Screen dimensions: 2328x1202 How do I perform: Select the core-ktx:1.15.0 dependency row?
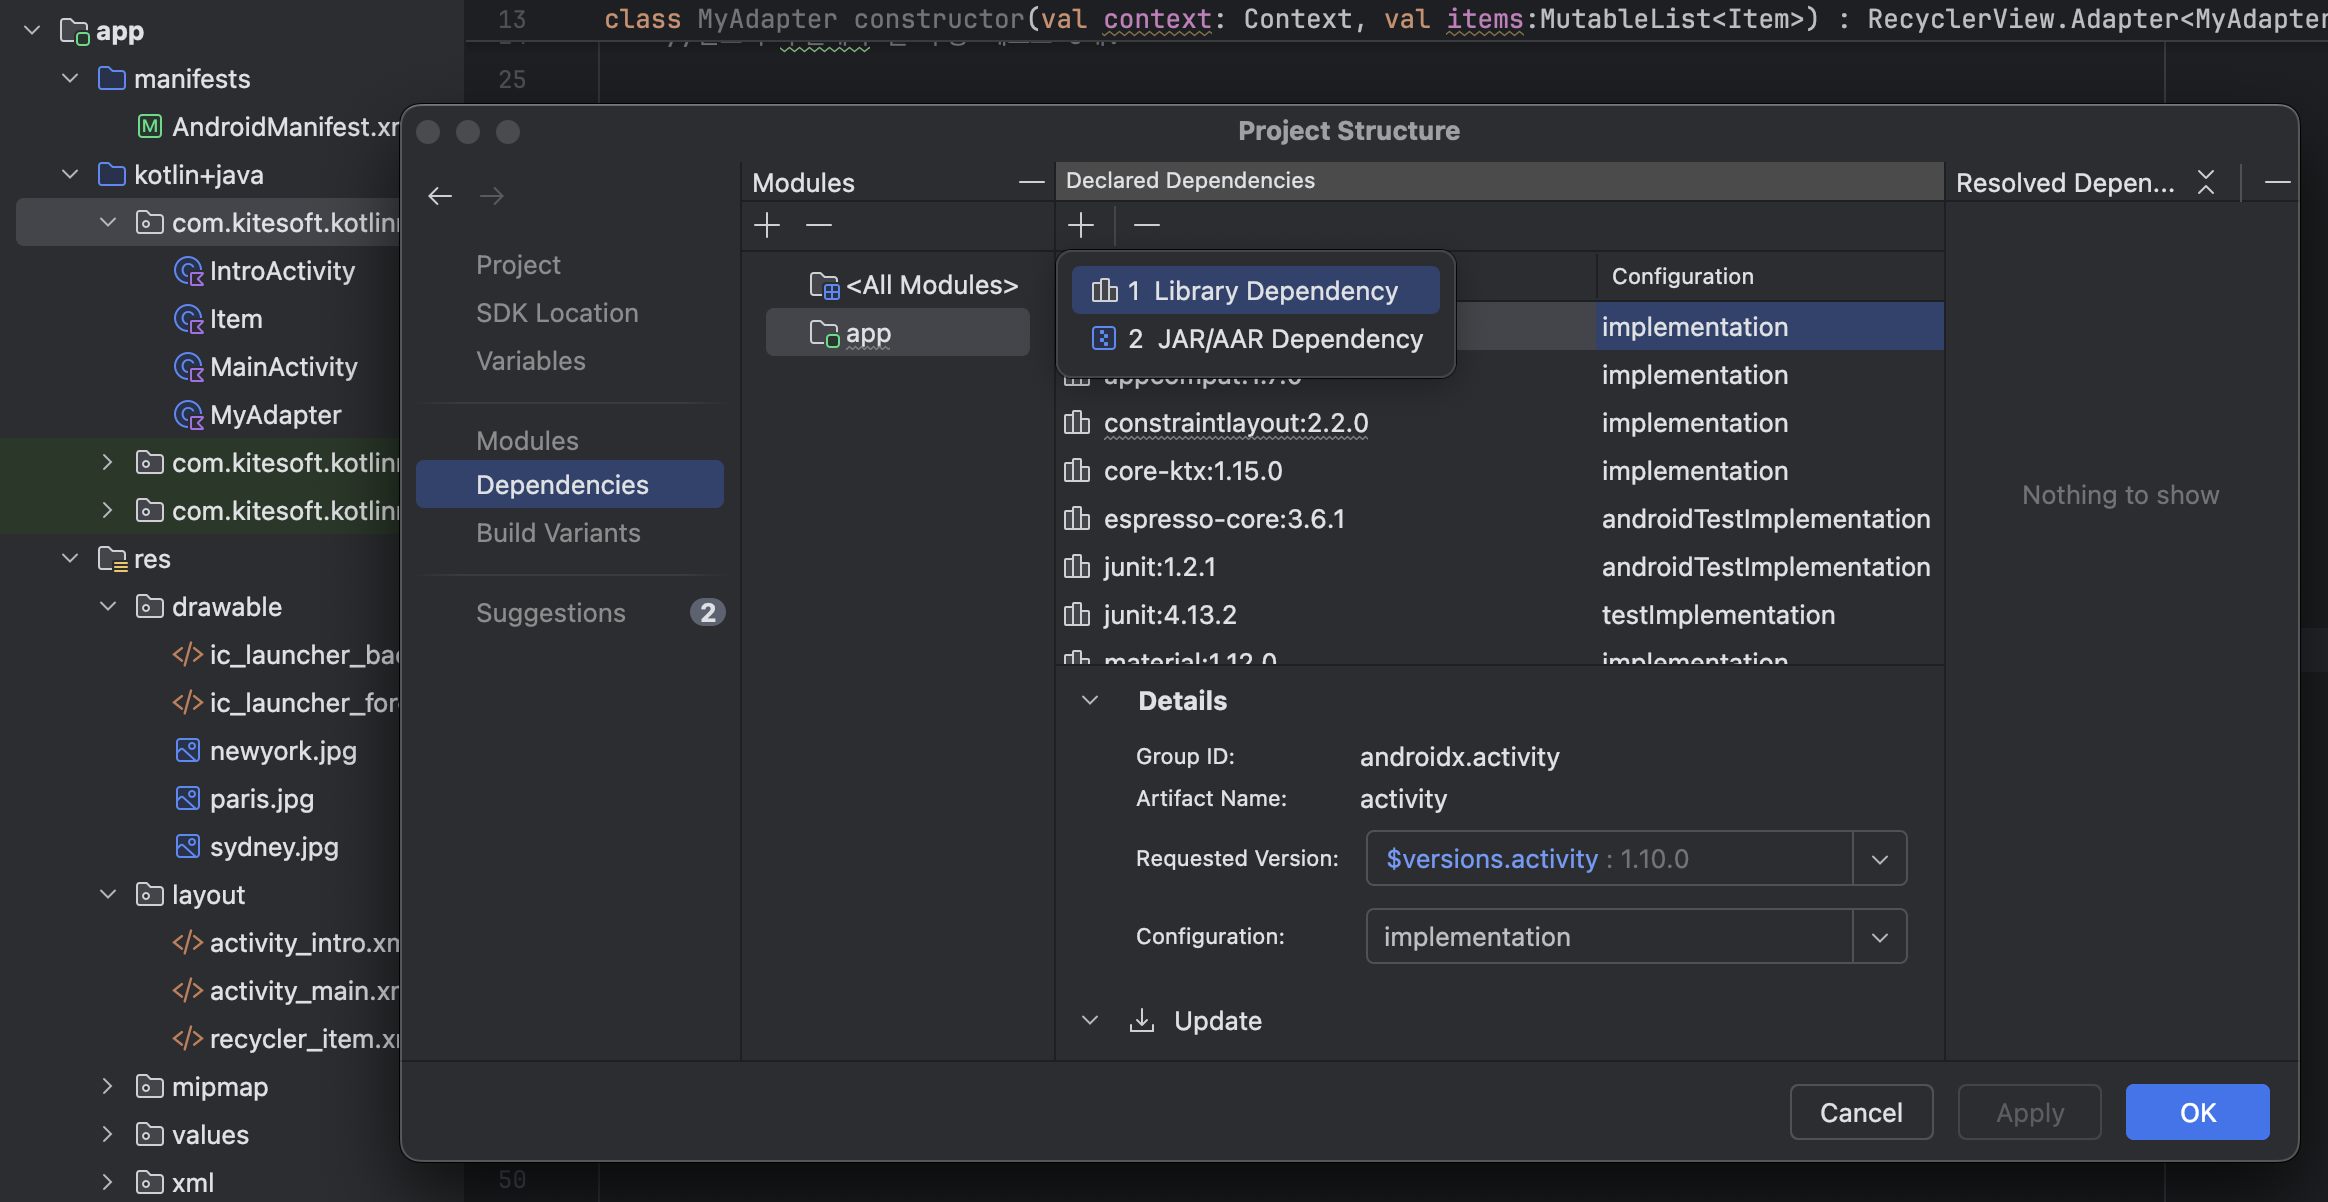1193,471
